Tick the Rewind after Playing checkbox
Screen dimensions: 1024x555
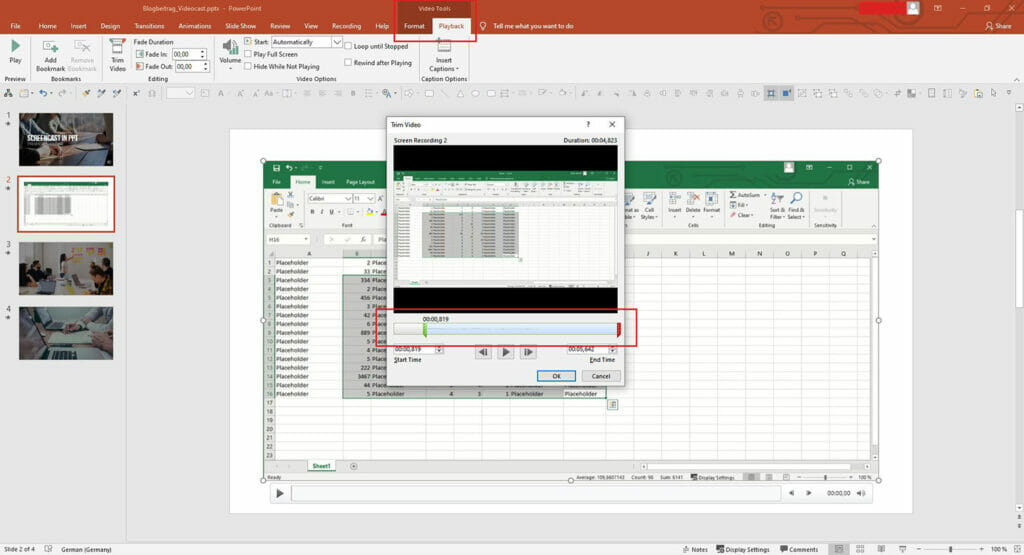(348, 62)
